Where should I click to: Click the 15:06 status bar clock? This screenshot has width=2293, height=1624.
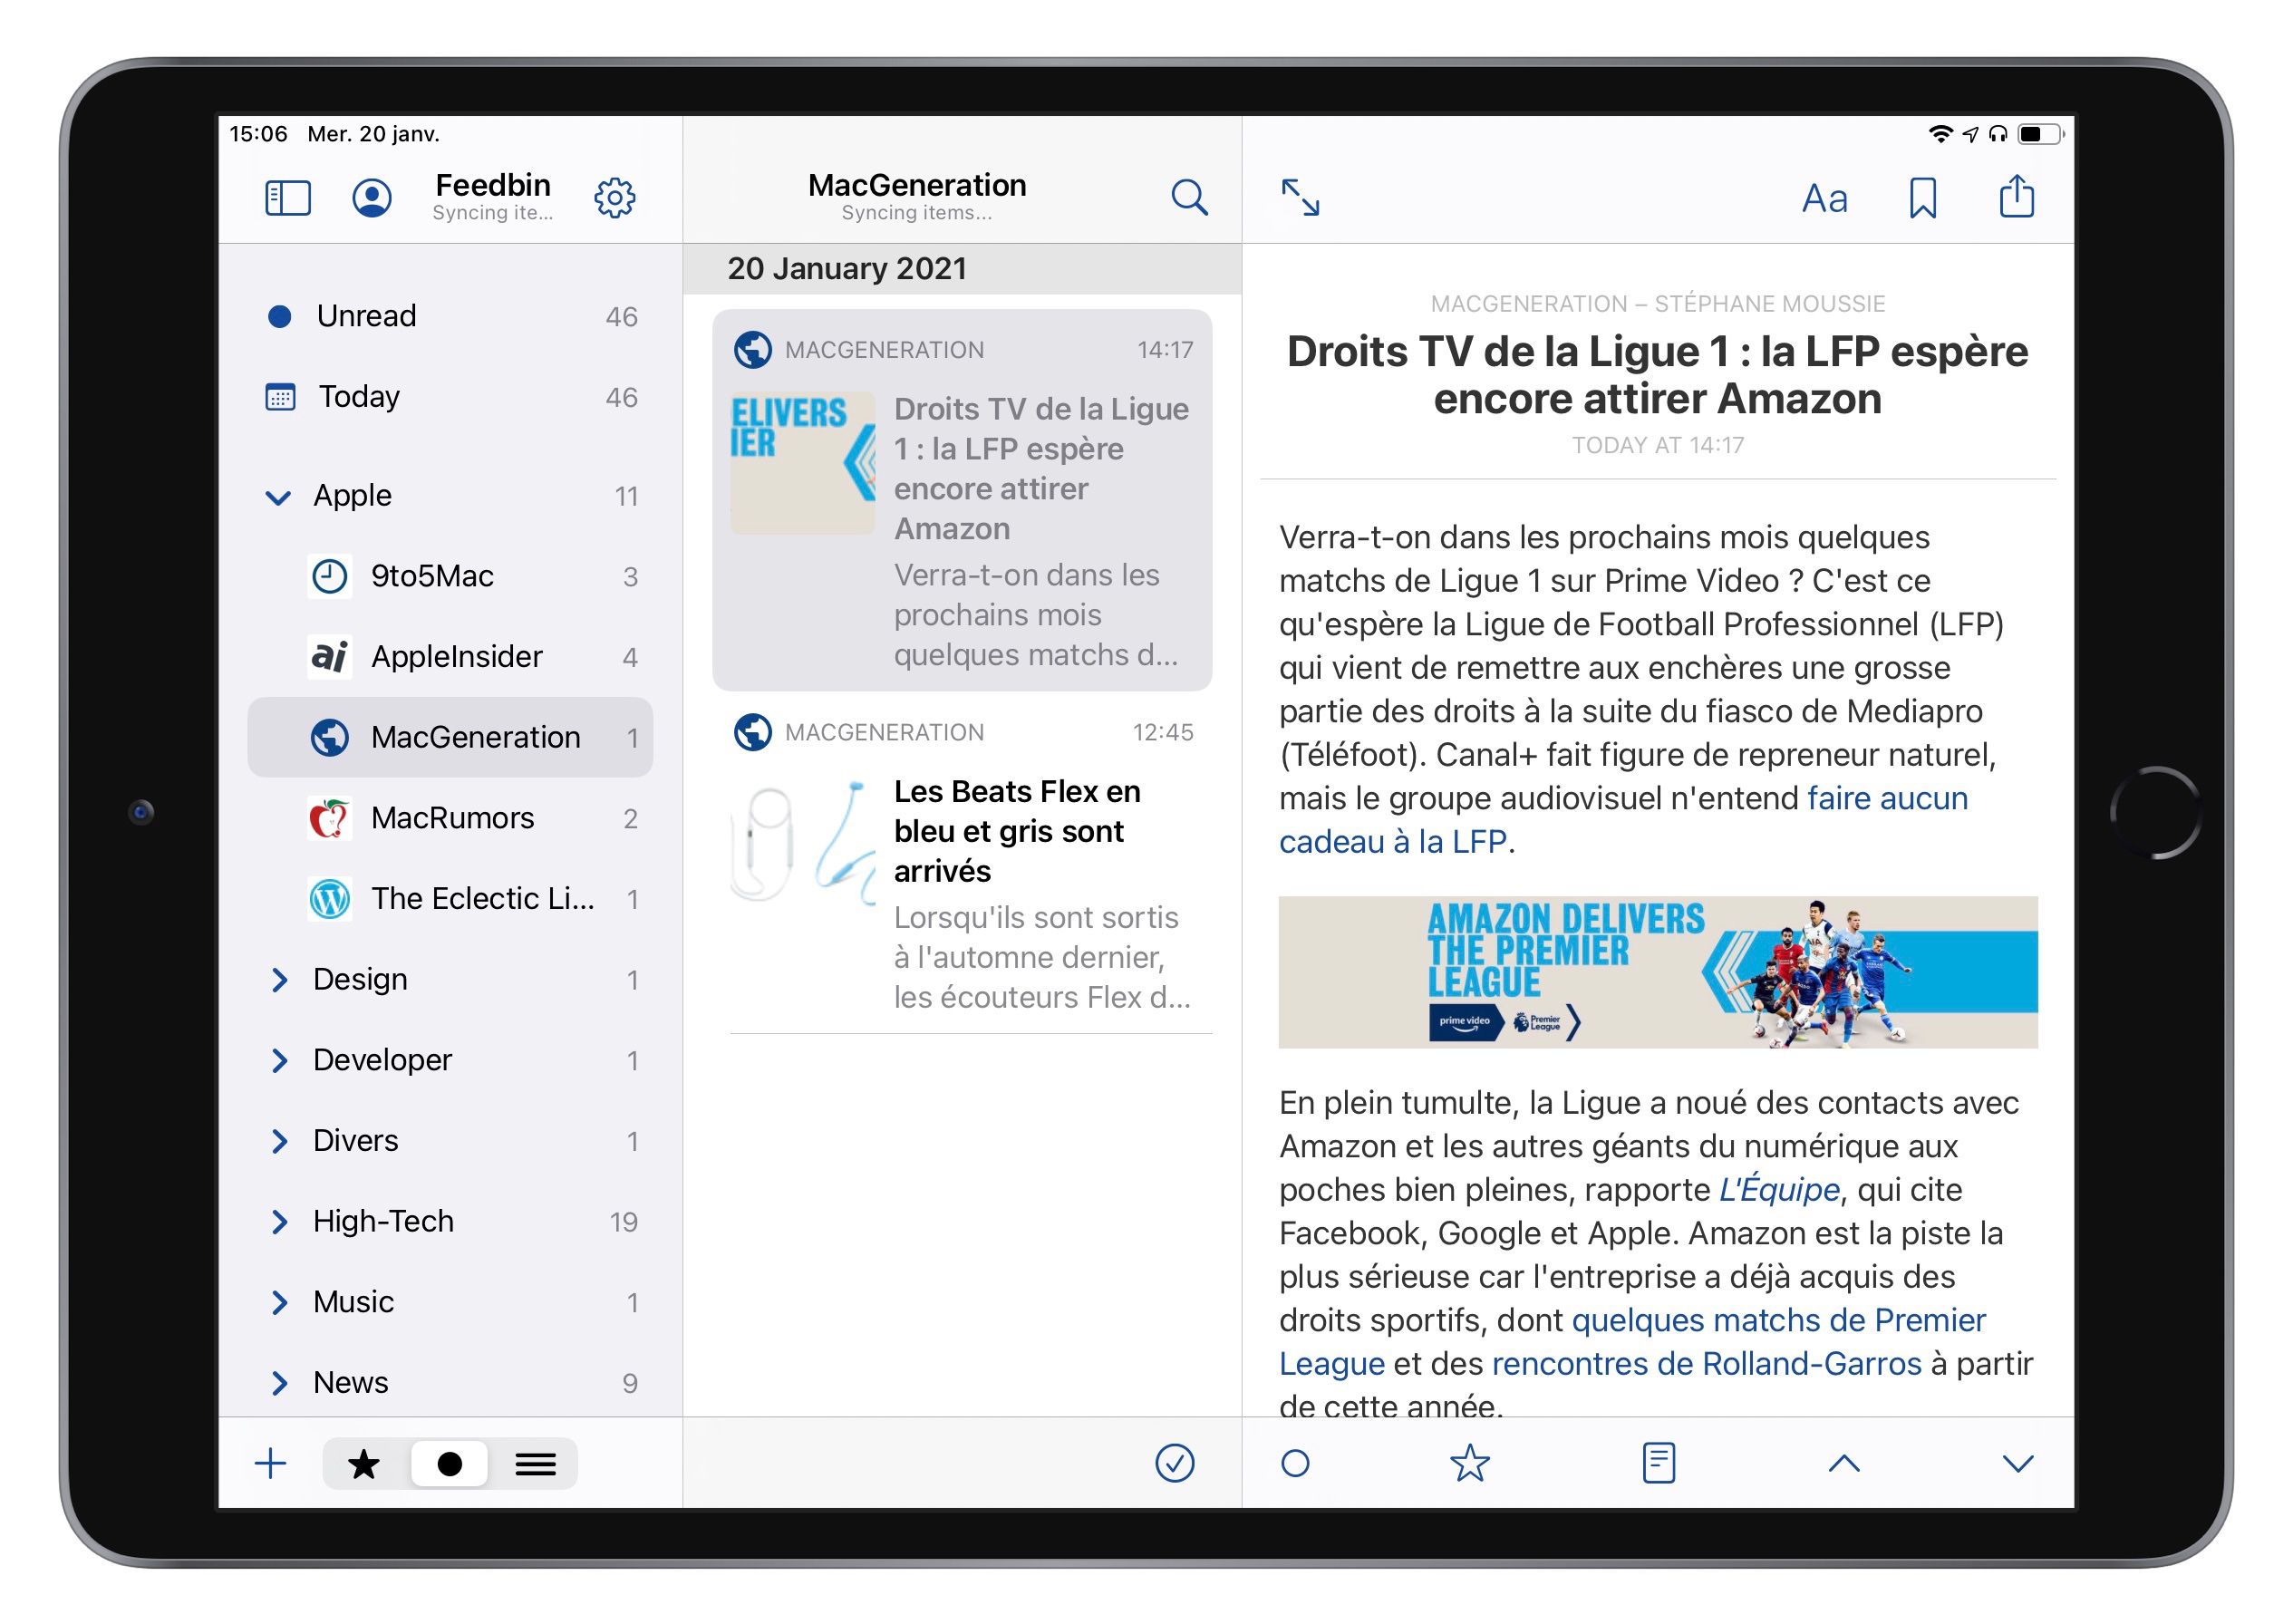coord(258,134)
